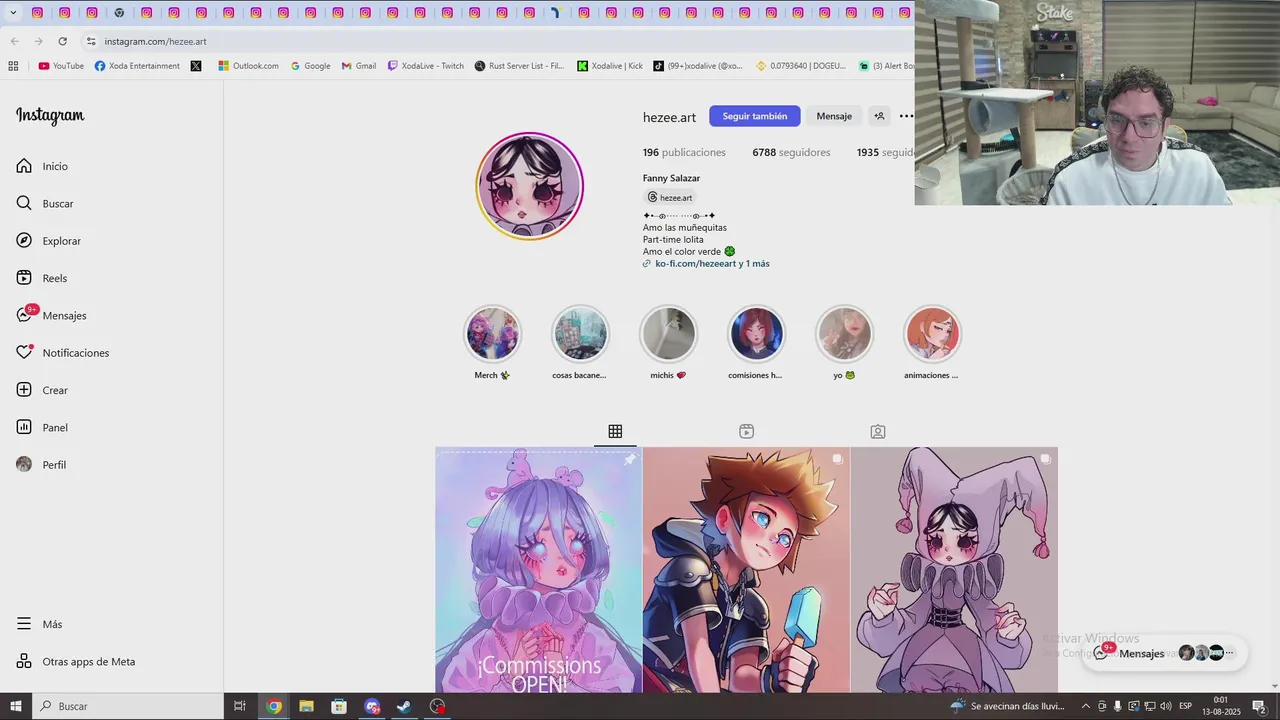Image resolution: width=1280 pixels, height=720 pixels.
Task: Open the hezee.art profile picture story
Action: [529, 186]
